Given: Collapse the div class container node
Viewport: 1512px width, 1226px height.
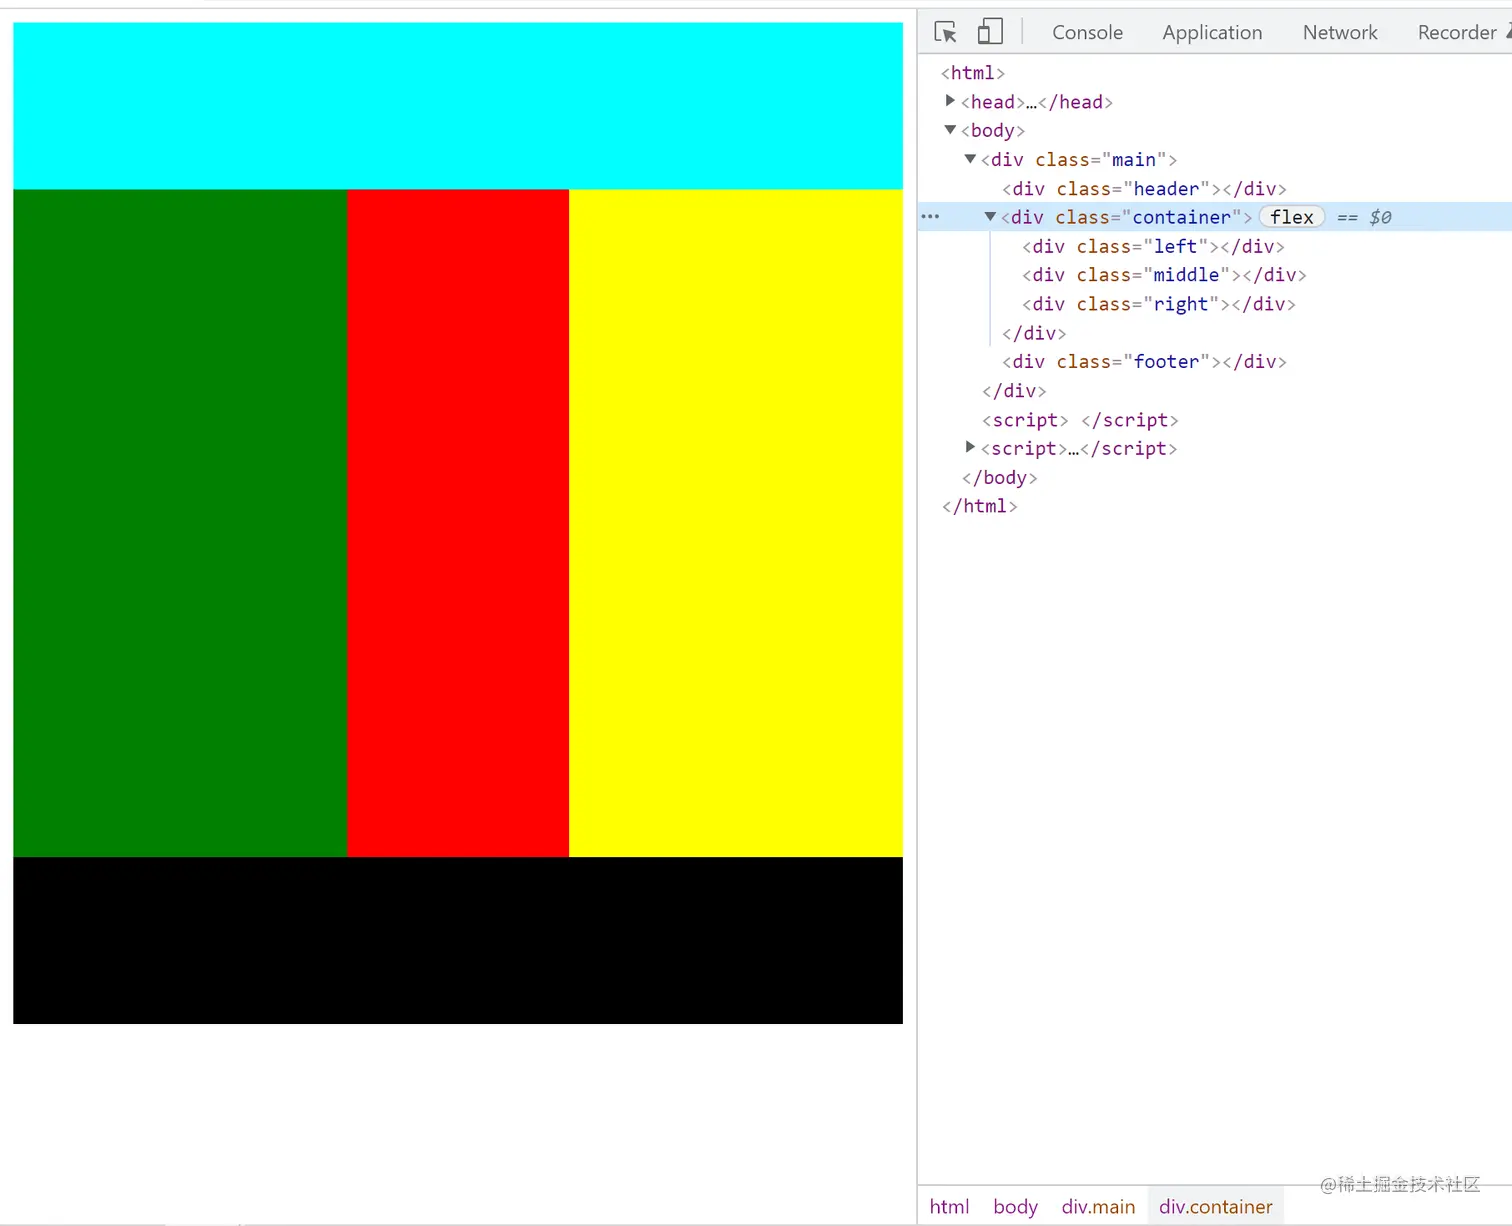Looking at the screenshot, I should pos(990,217).
